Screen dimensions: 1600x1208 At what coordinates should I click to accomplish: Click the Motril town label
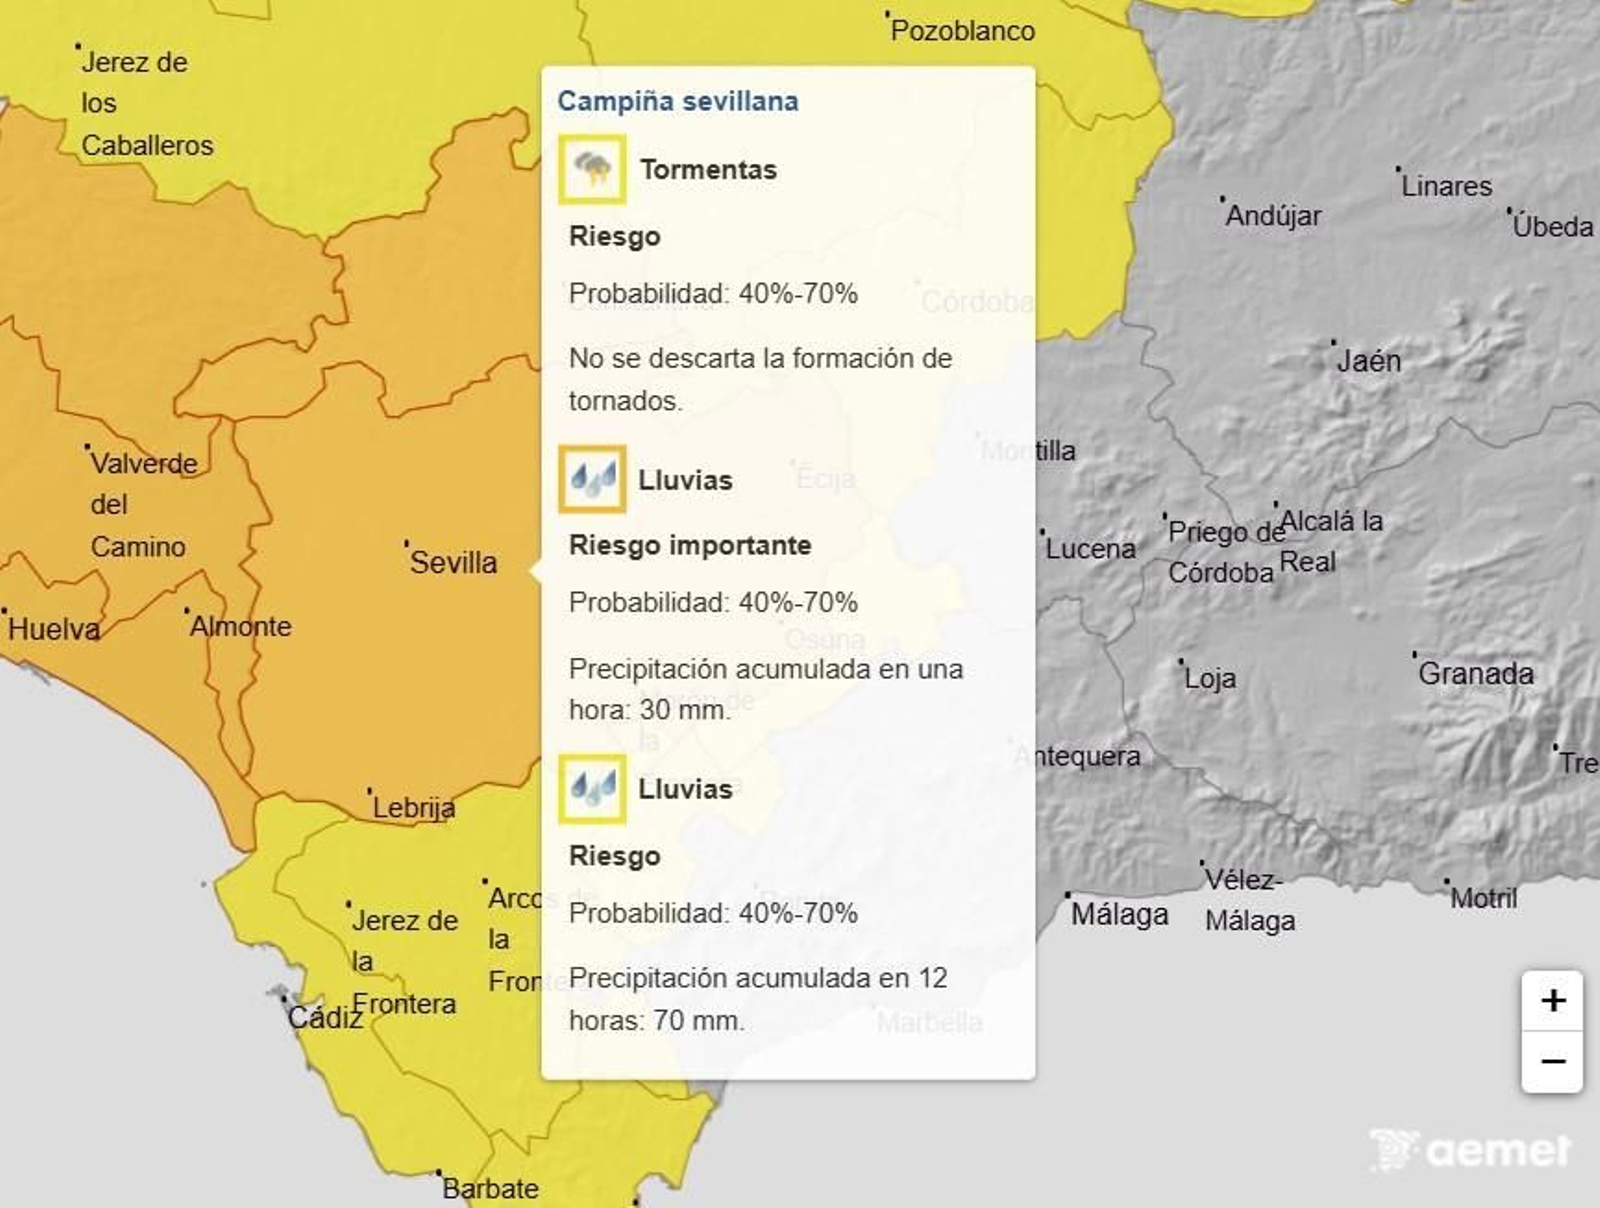click(1483, 898)
